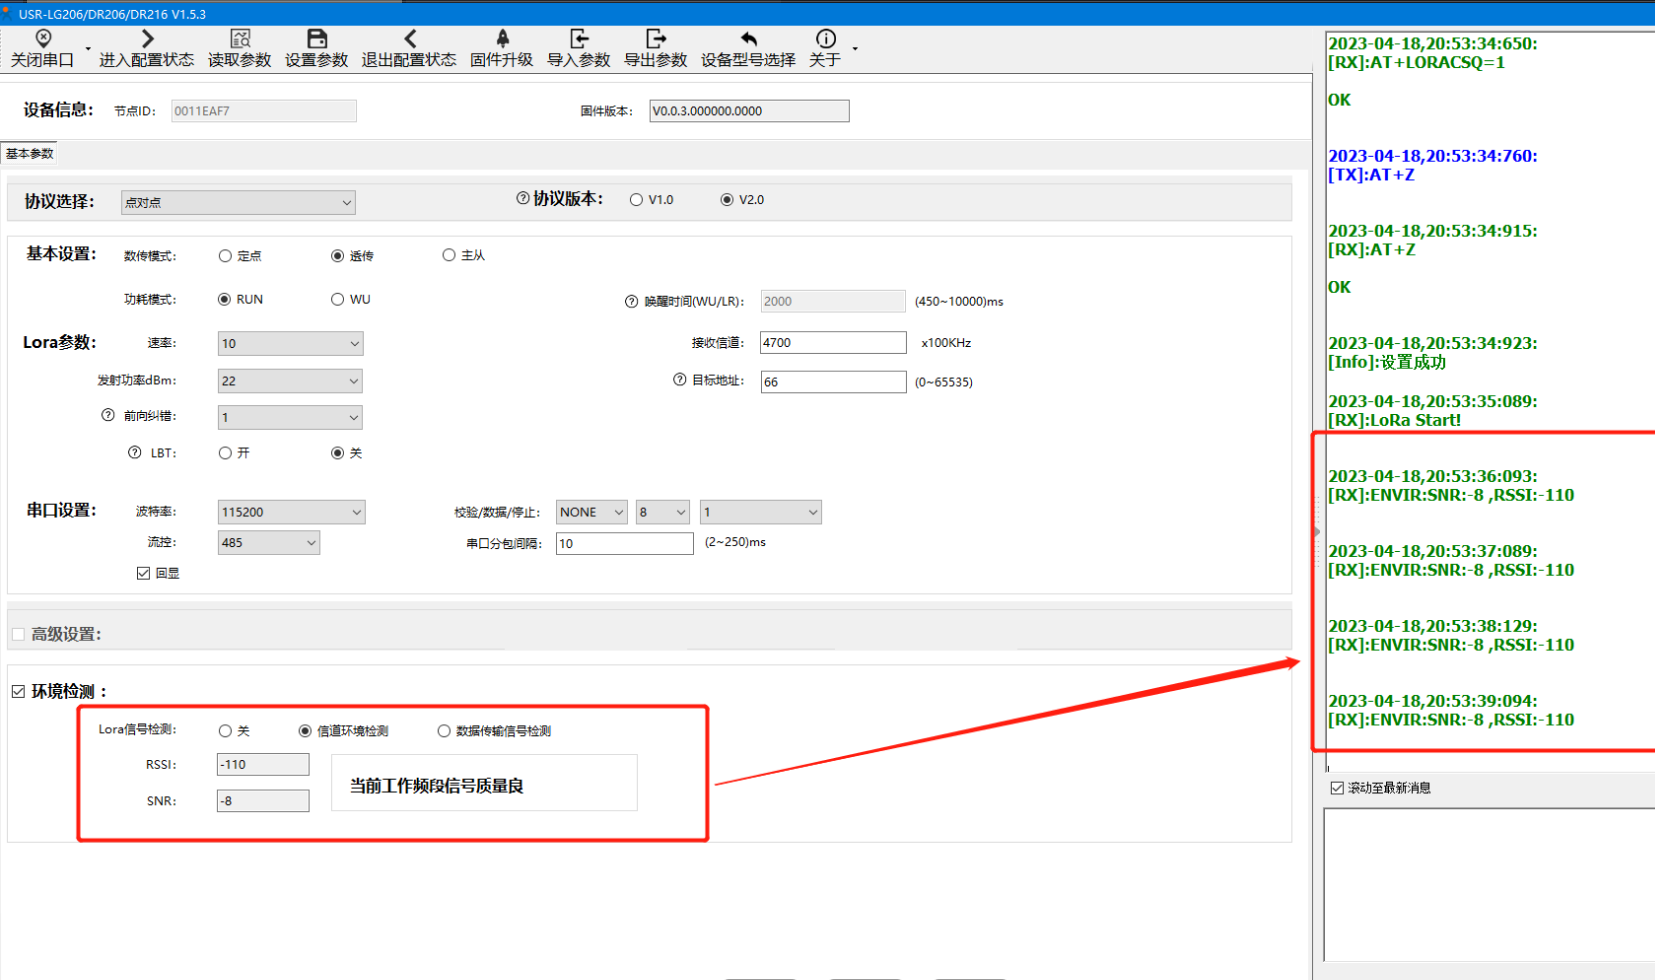
Task: Click the 设置参数 save icon
Action: tap(316, 39)
